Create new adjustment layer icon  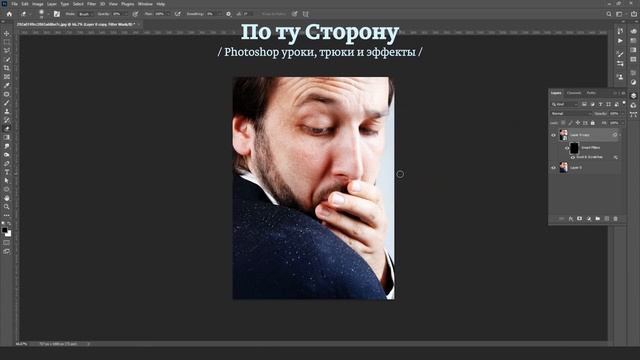pyautogui.click(x=589, y=219)
